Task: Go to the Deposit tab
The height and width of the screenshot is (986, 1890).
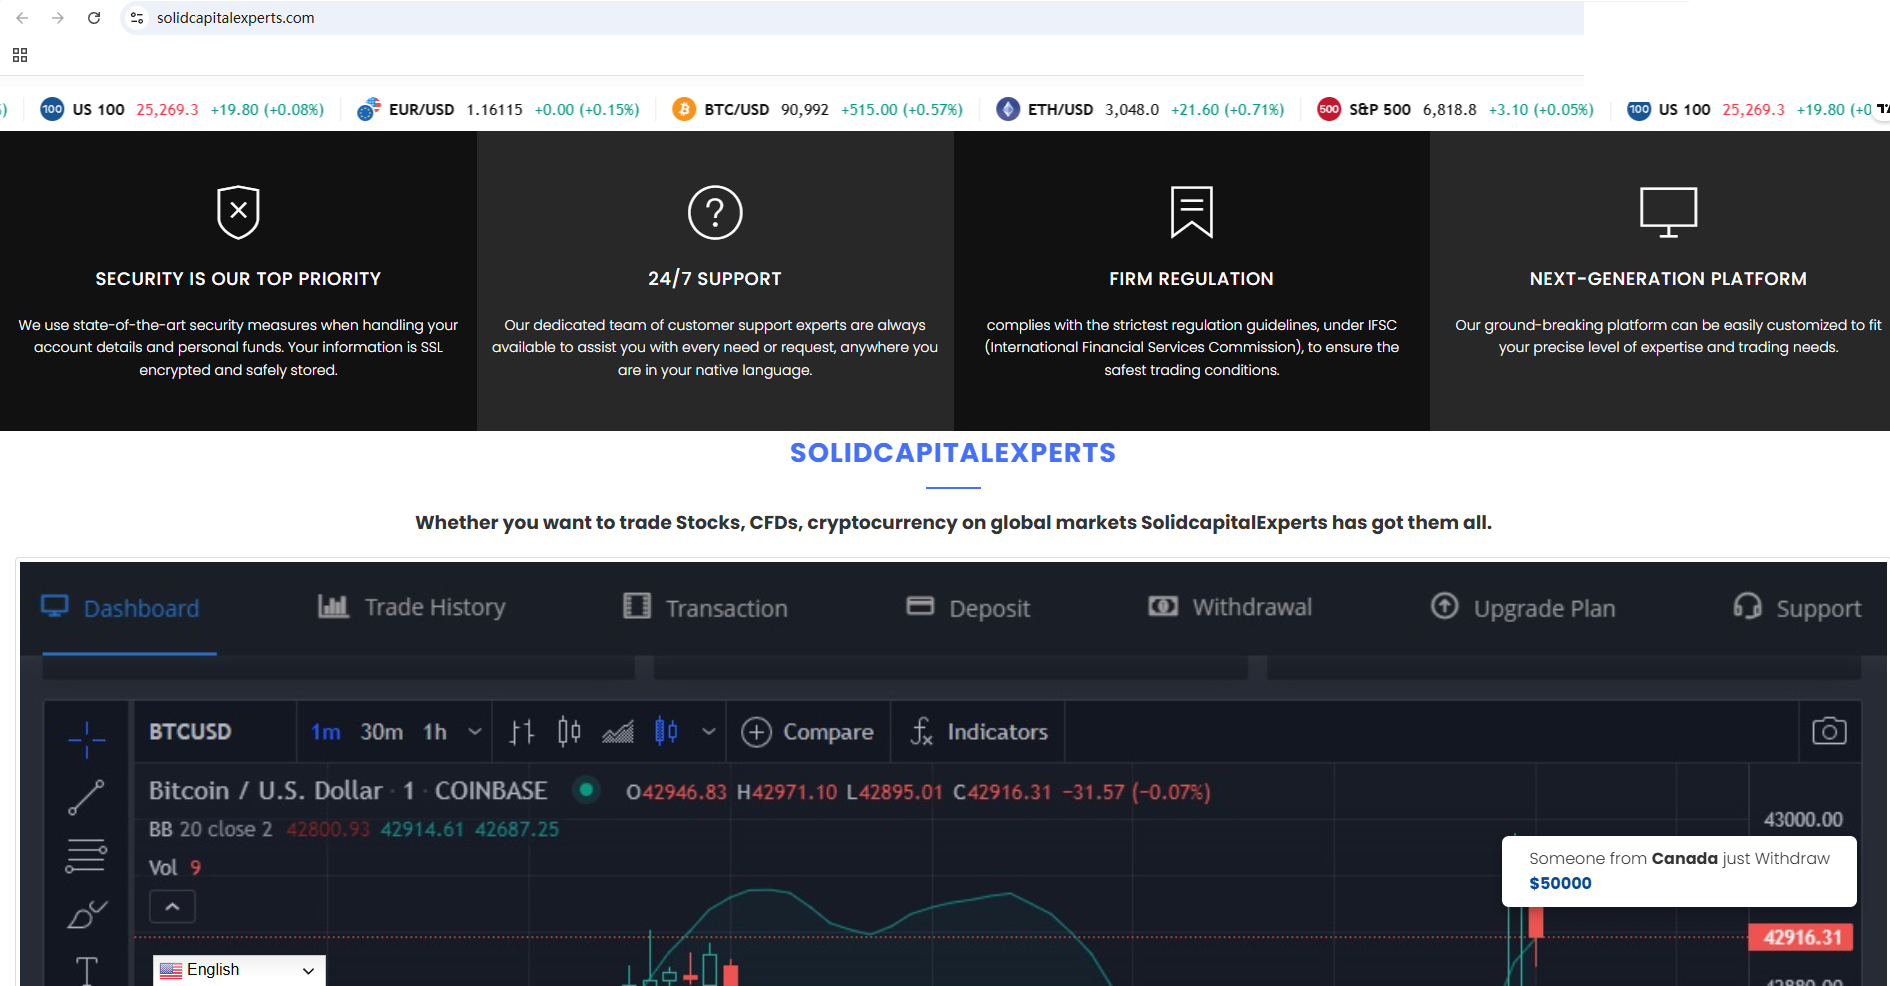Action: 968,608
